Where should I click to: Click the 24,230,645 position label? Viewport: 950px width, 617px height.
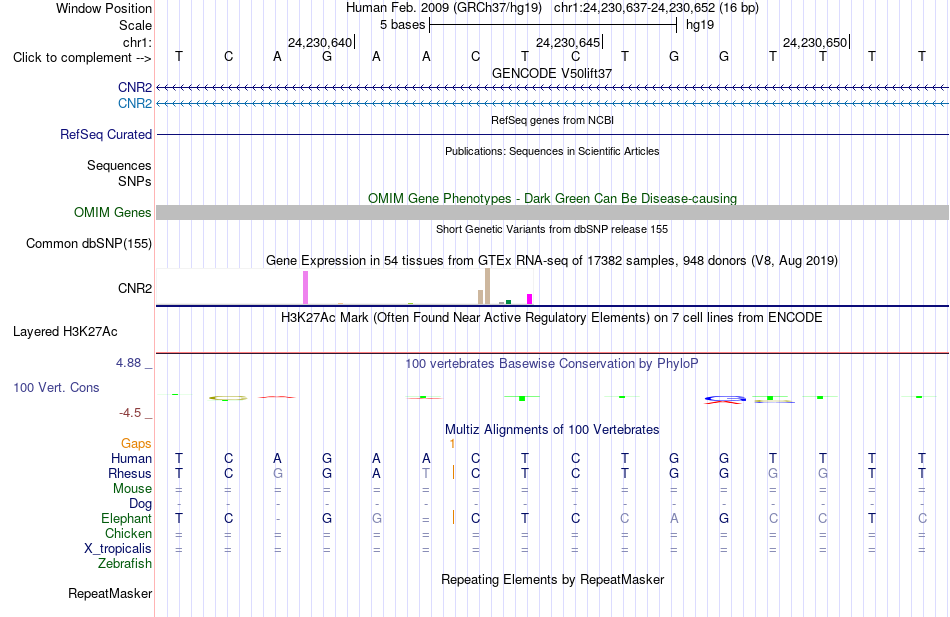(568, 42)
